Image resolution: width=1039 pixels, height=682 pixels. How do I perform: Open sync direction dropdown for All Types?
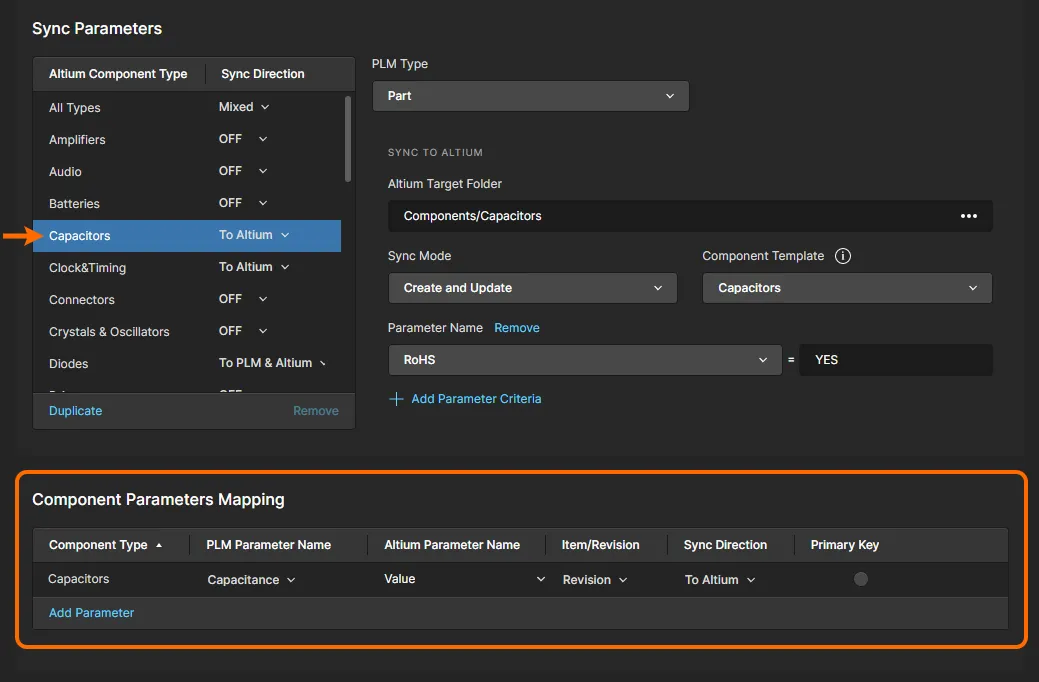pyautogui.click(x=244, y=107)
